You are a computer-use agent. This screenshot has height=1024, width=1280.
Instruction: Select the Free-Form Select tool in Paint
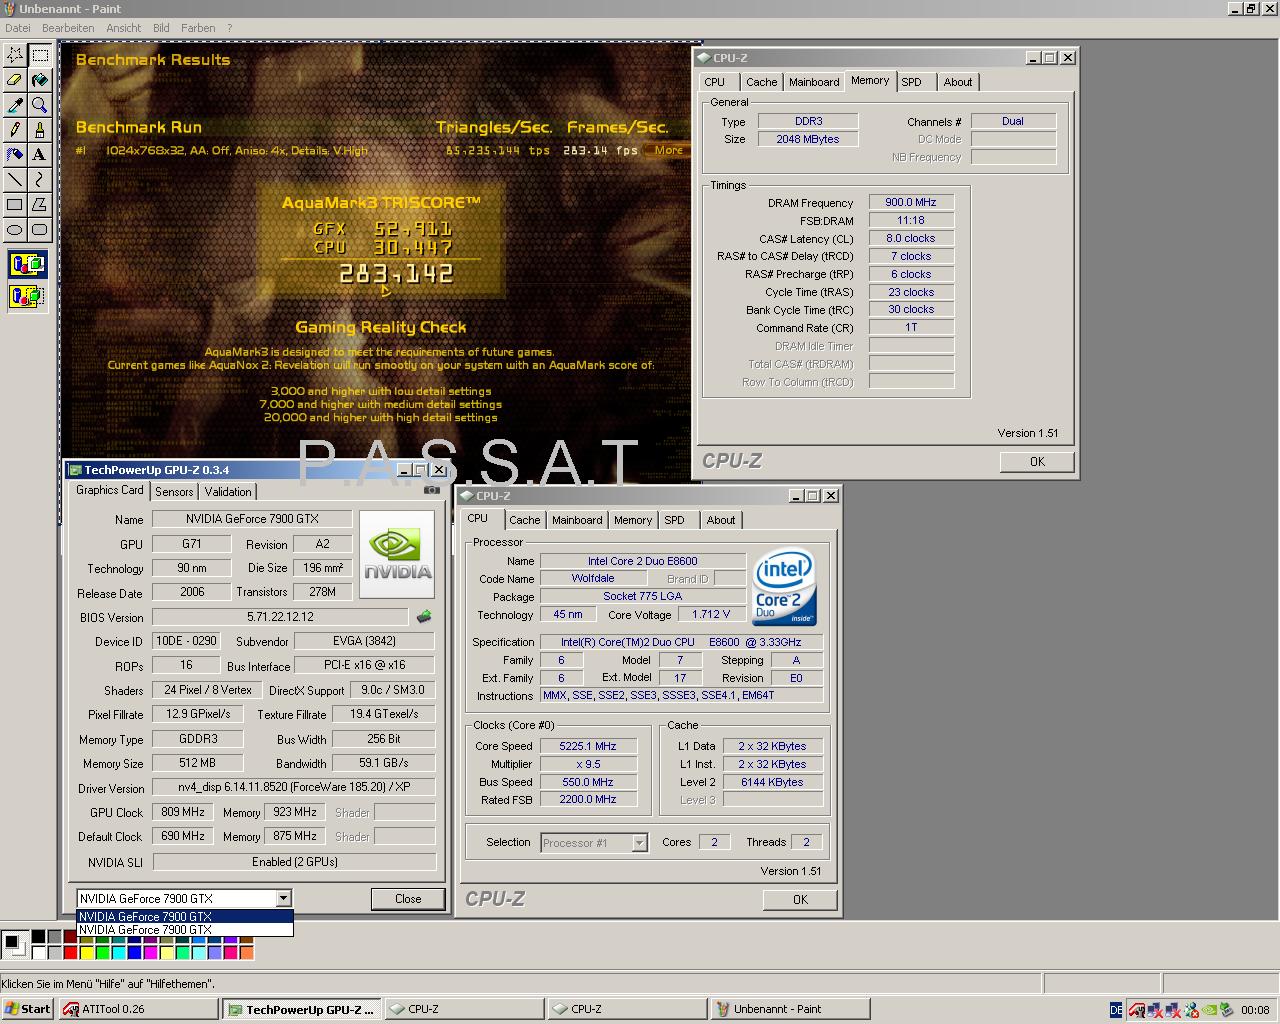[x=15, y=55]
